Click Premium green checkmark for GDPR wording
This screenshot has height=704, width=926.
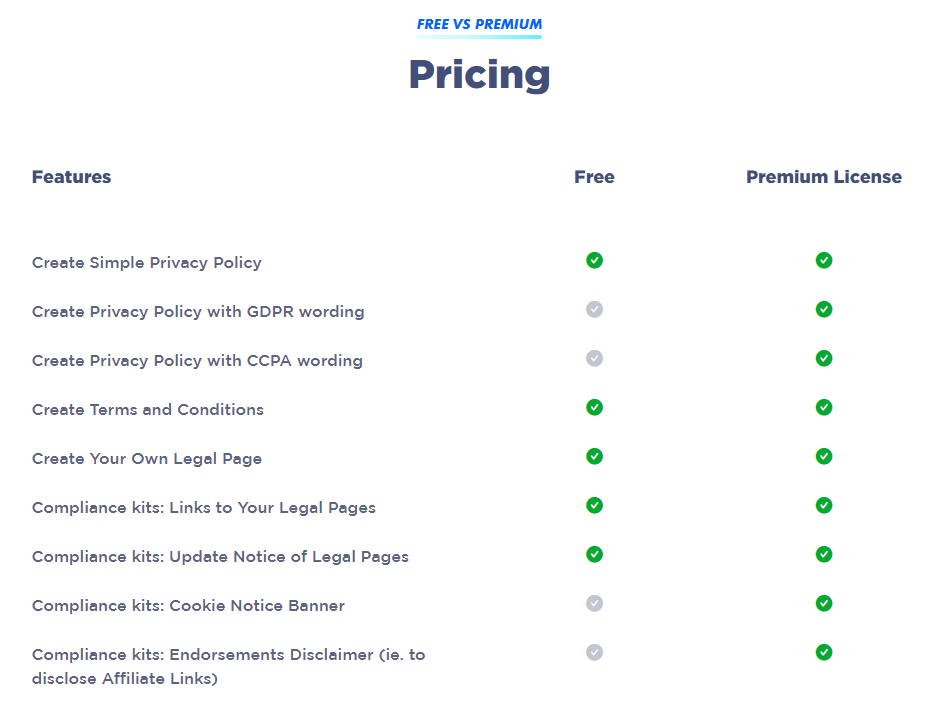(x=824, y=309)
